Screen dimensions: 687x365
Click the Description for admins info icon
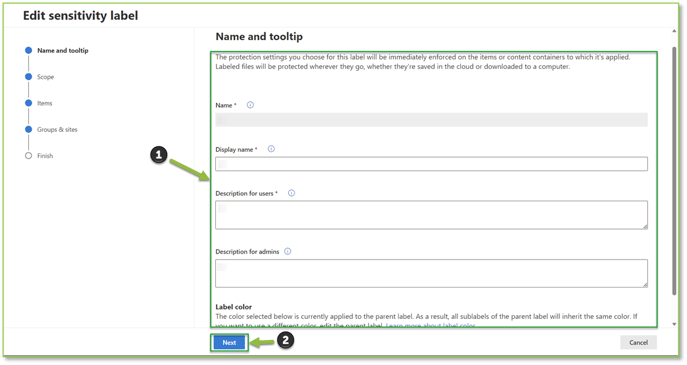click(x=287, y=251)
